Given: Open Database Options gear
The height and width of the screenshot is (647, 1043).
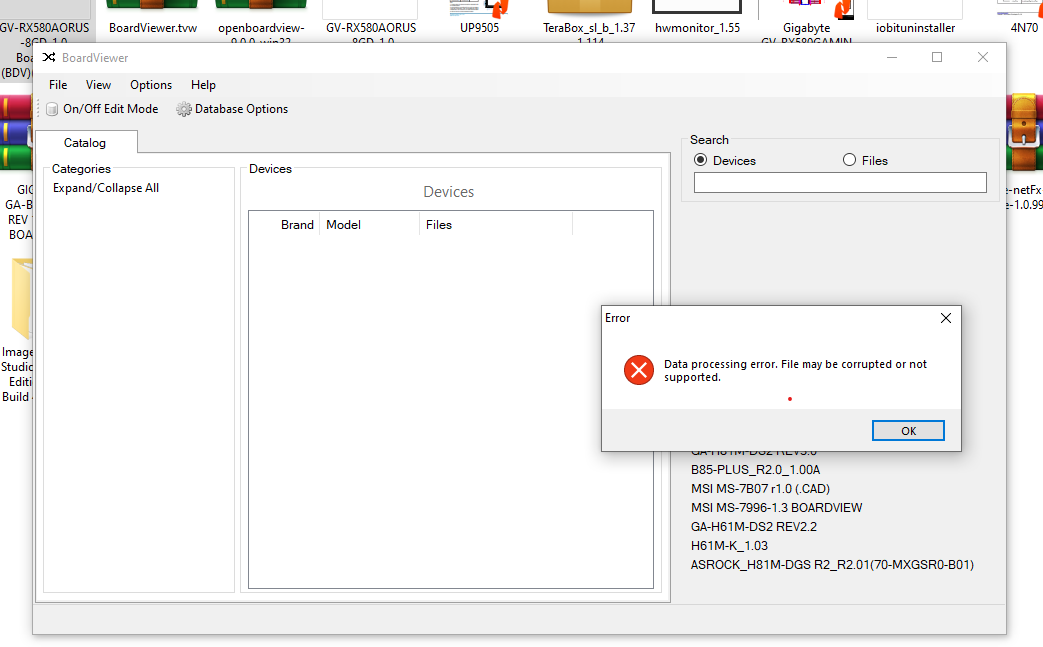Looking at the screenshot, I should pyautogui.click(x=232, y=108).
